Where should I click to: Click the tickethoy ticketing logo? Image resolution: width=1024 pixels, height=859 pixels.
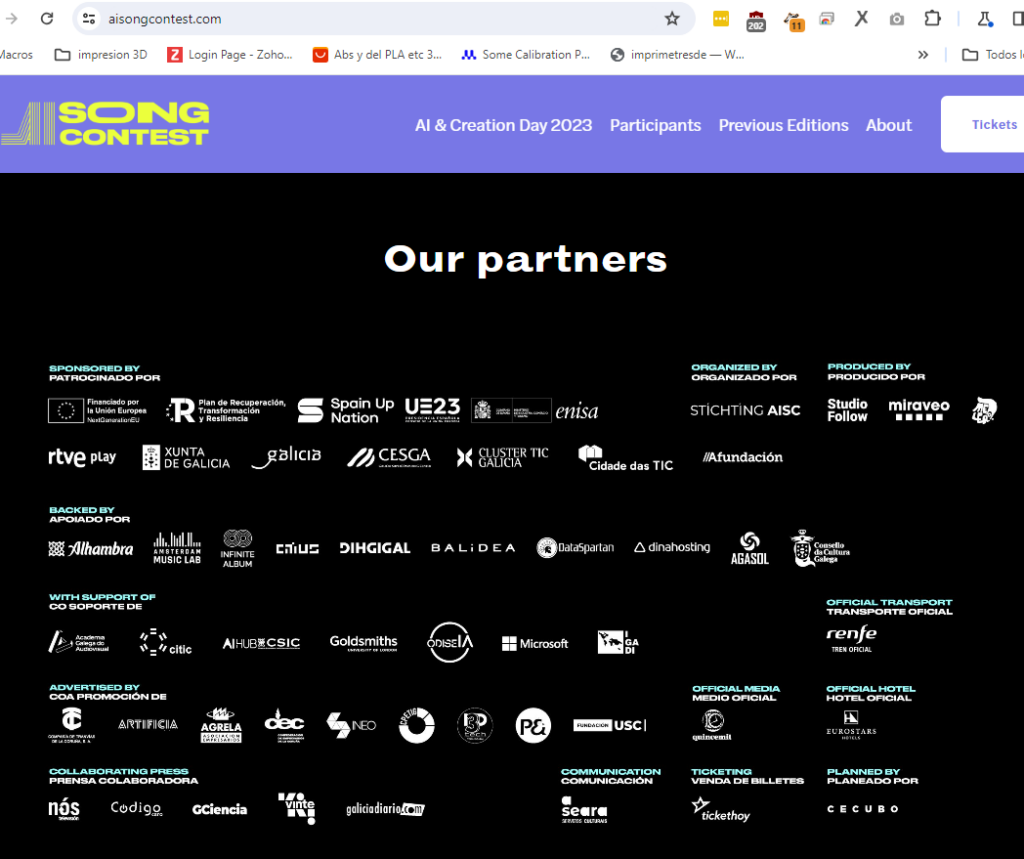(x=720, y=809)
